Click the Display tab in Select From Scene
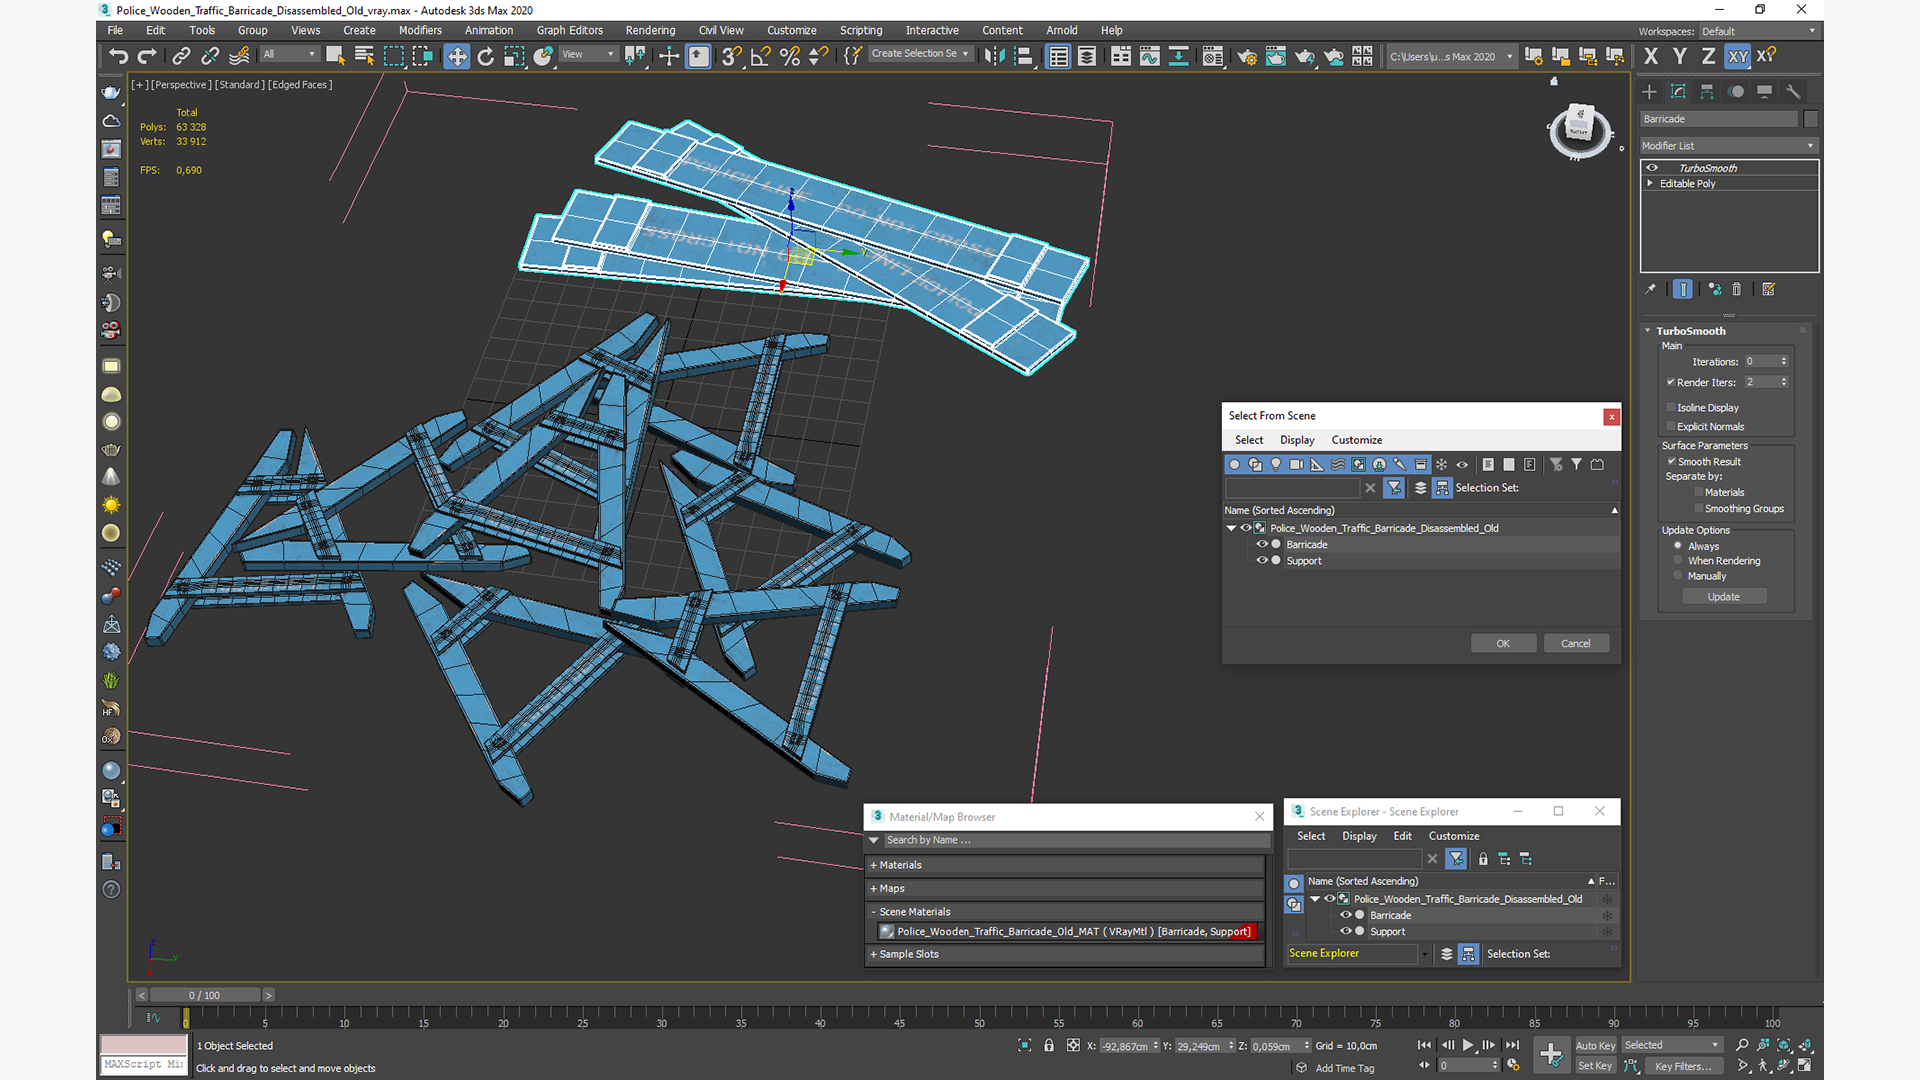The height and width of the screenshot is (1080, 1920). pyautogui.click(x=1298, y=440)
